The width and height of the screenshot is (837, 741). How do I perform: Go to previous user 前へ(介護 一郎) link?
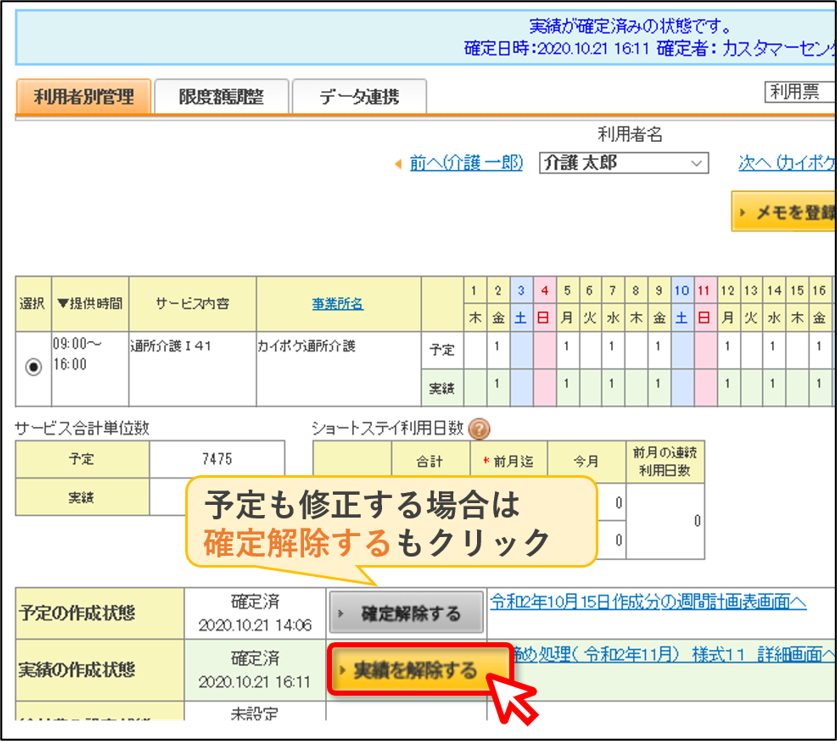[x=466, y=163]
